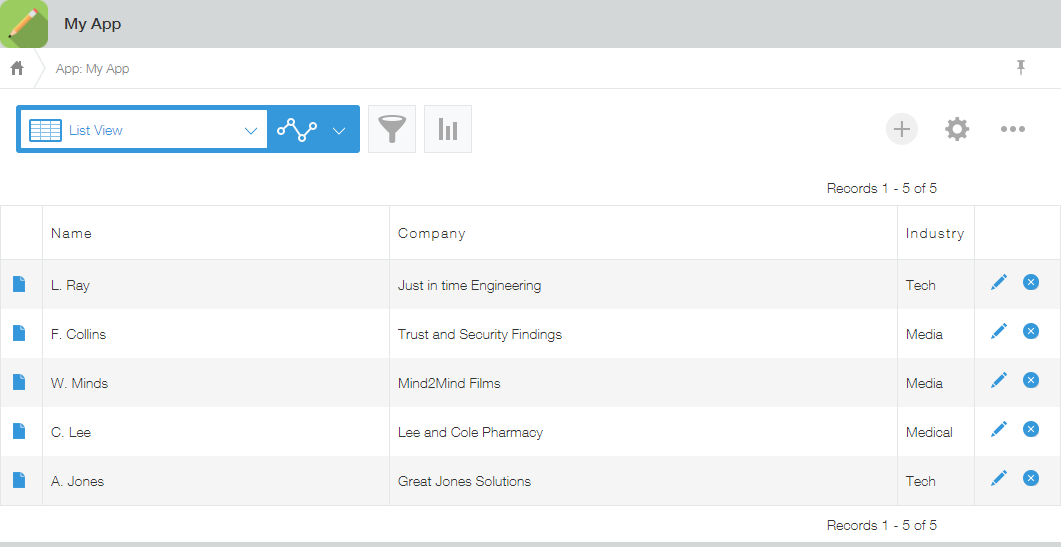This screenshot has height=547, width=1061.
Task: Click the My App pencil logo
Action: pyautogui.click(x=24, y=24)
